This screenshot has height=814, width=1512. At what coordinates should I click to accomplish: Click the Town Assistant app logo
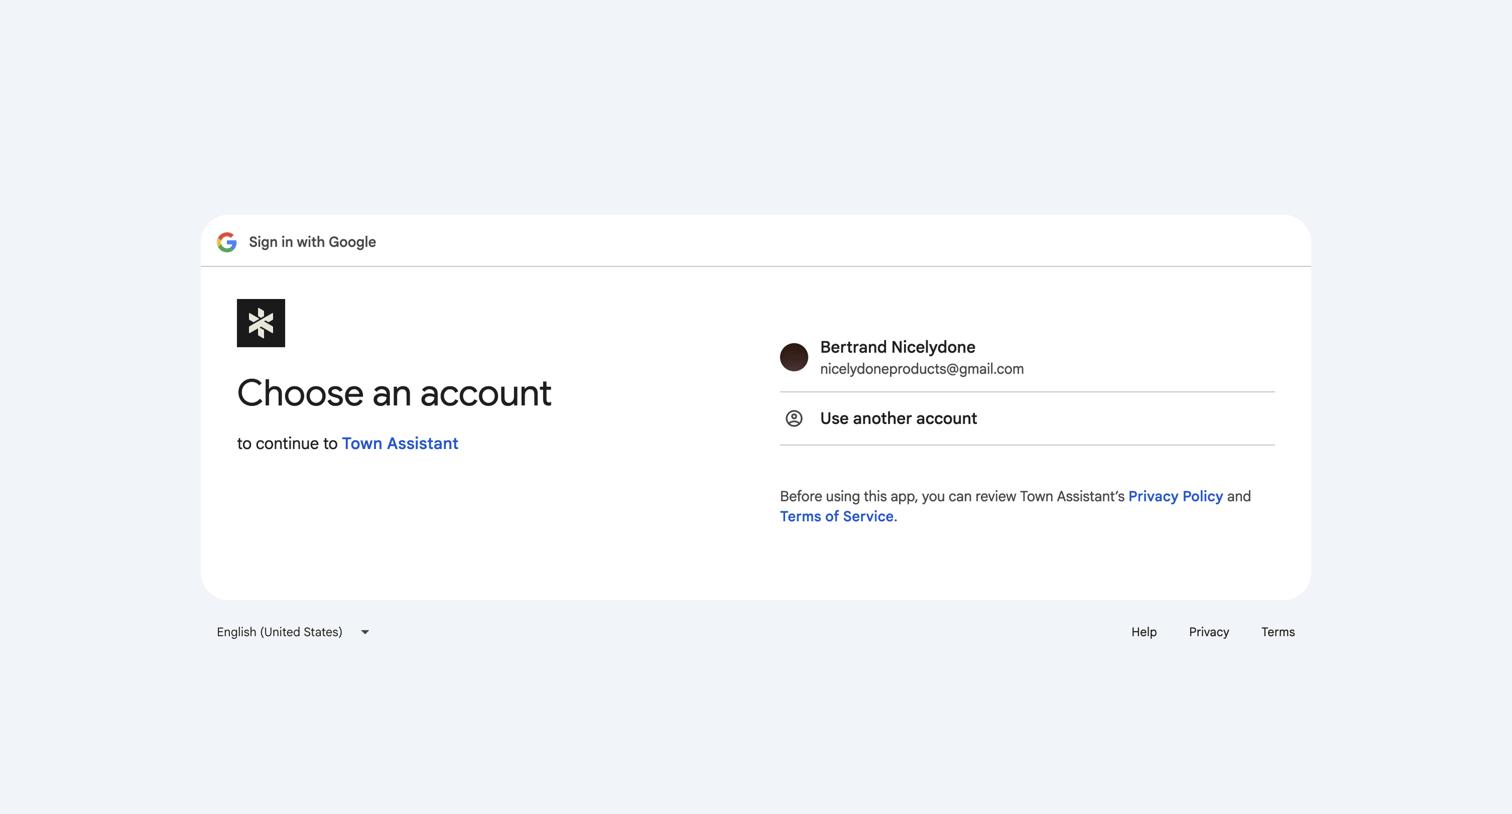pyautogui.click(x=261, y=323)
